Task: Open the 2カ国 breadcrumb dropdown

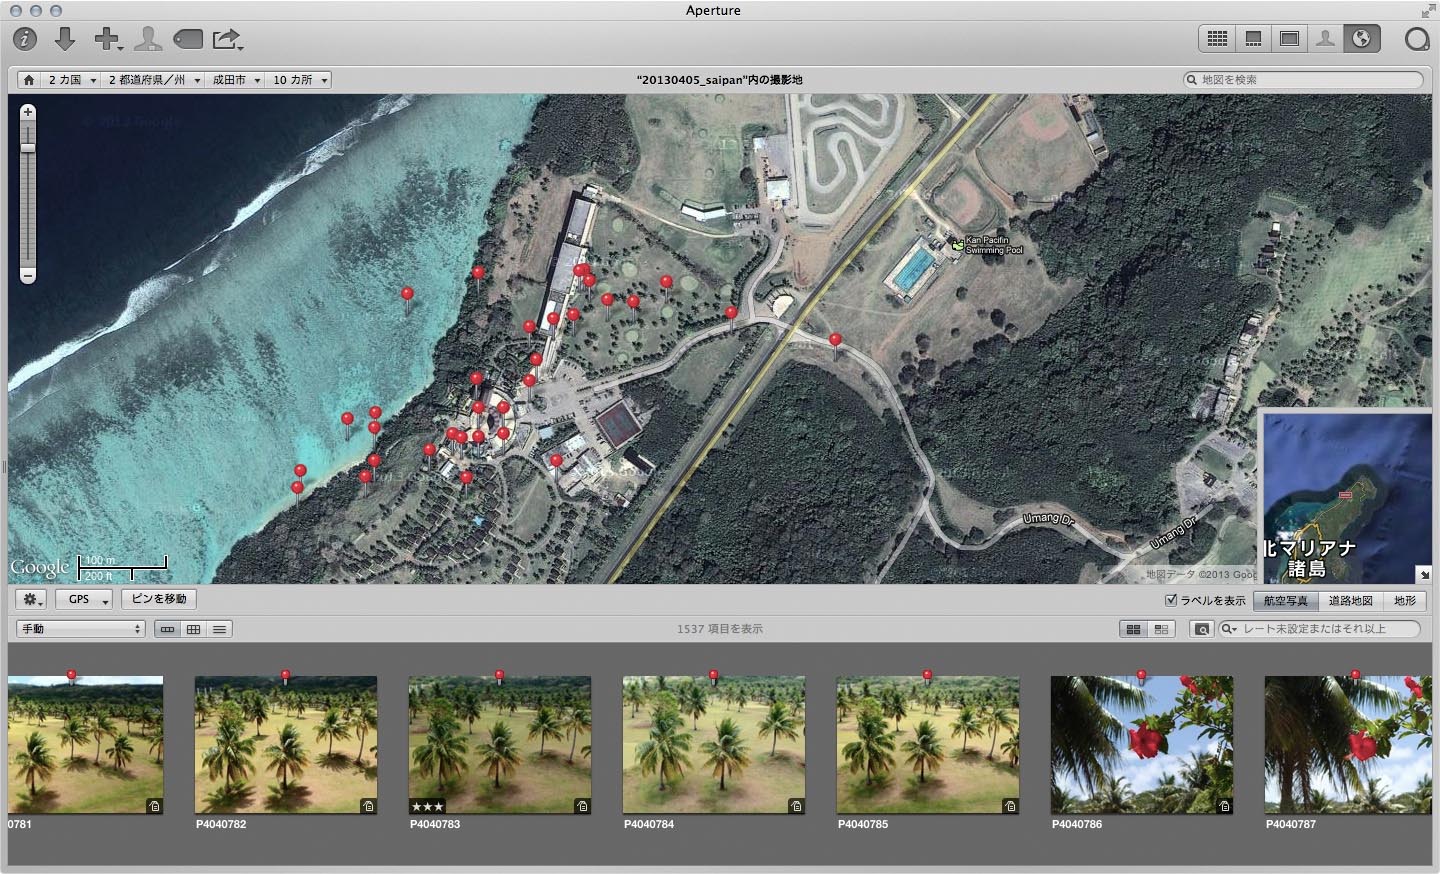Action: (70, 80)
